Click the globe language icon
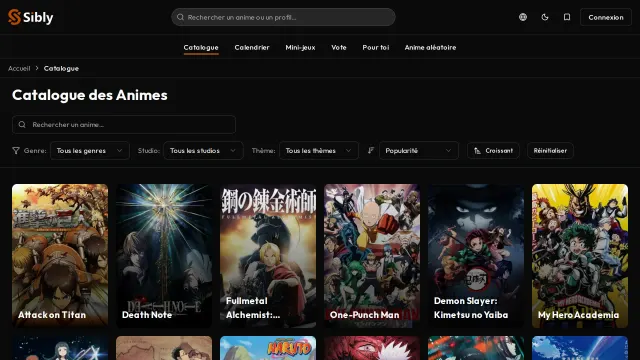Image resolution: width=640 pixels, height=360 pixels. pyautogui.click(x=523, y=17)
